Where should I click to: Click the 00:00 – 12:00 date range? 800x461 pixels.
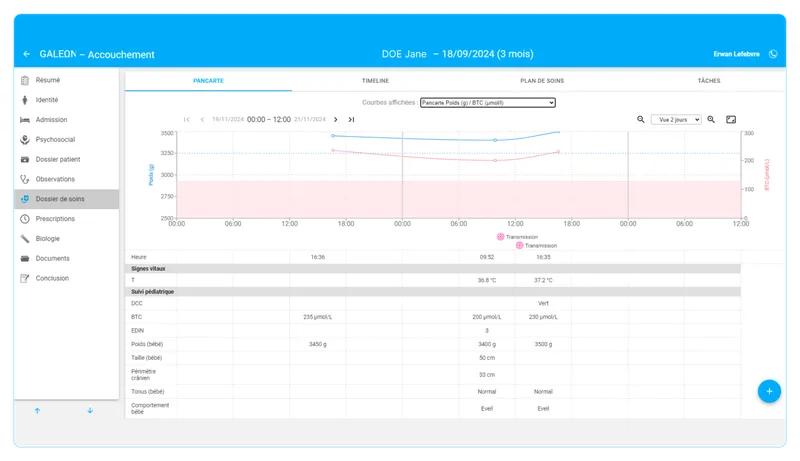click(269, 119)
